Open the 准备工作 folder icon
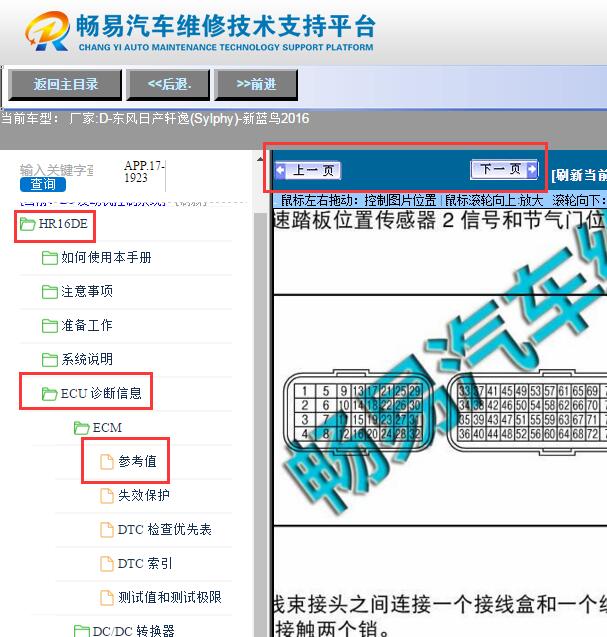Image resolution: width=607 pixels, height=637 pixels. (x=50, y=325)
